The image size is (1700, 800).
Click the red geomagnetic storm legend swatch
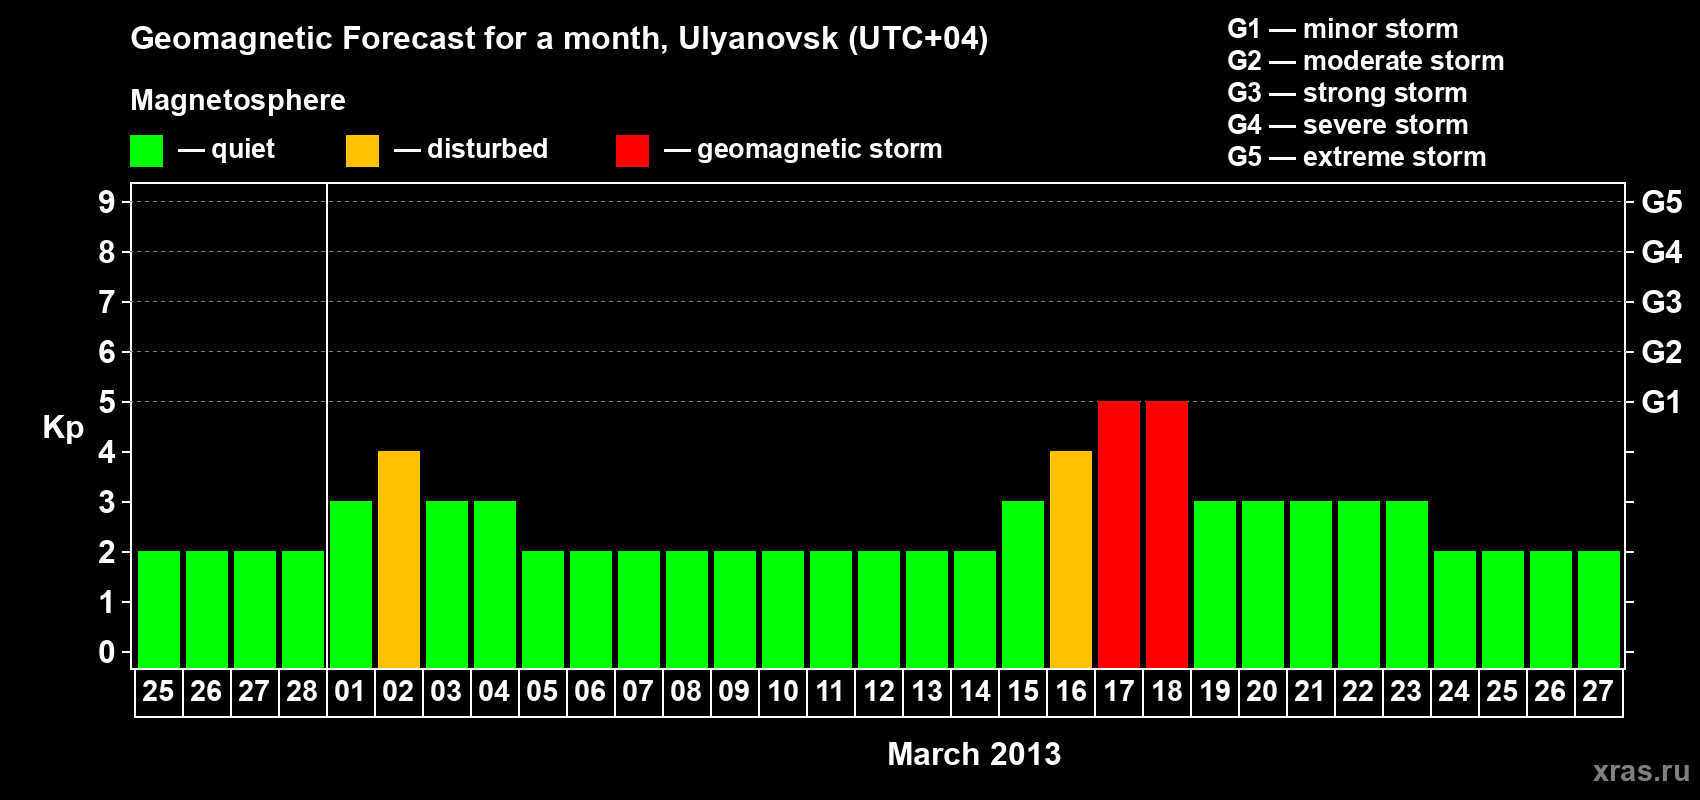[632, 151]
